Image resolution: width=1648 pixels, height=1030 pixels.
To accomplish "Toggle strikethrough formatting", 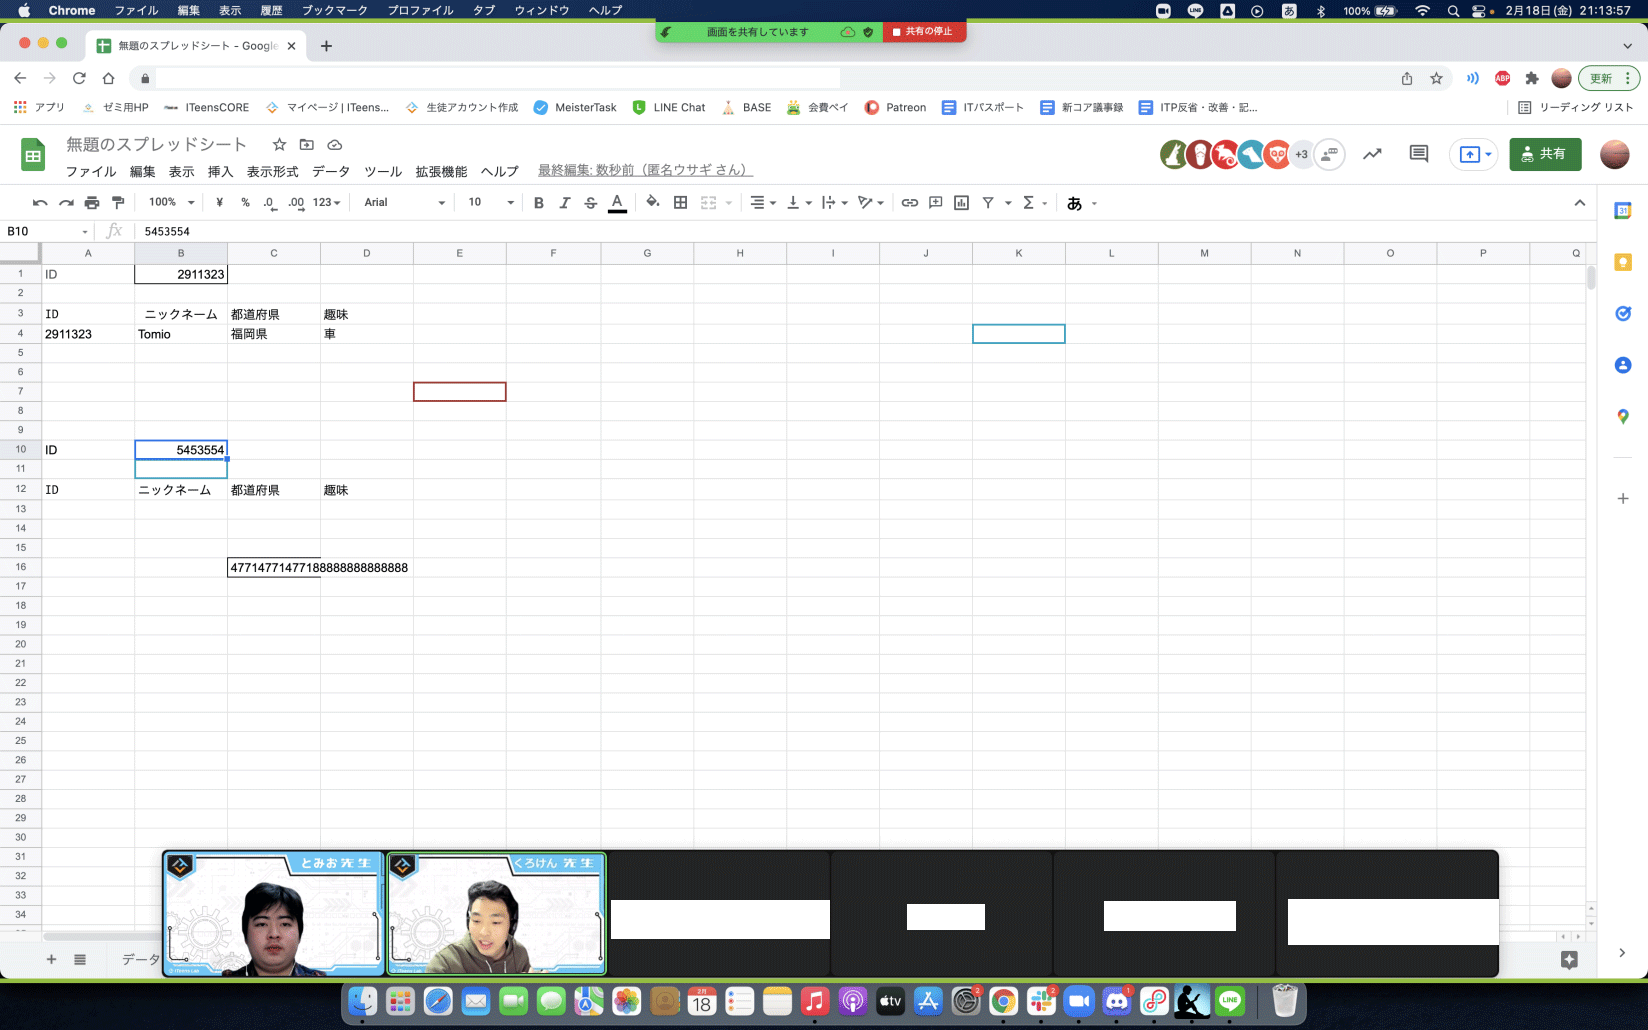I will pos(591,203).
